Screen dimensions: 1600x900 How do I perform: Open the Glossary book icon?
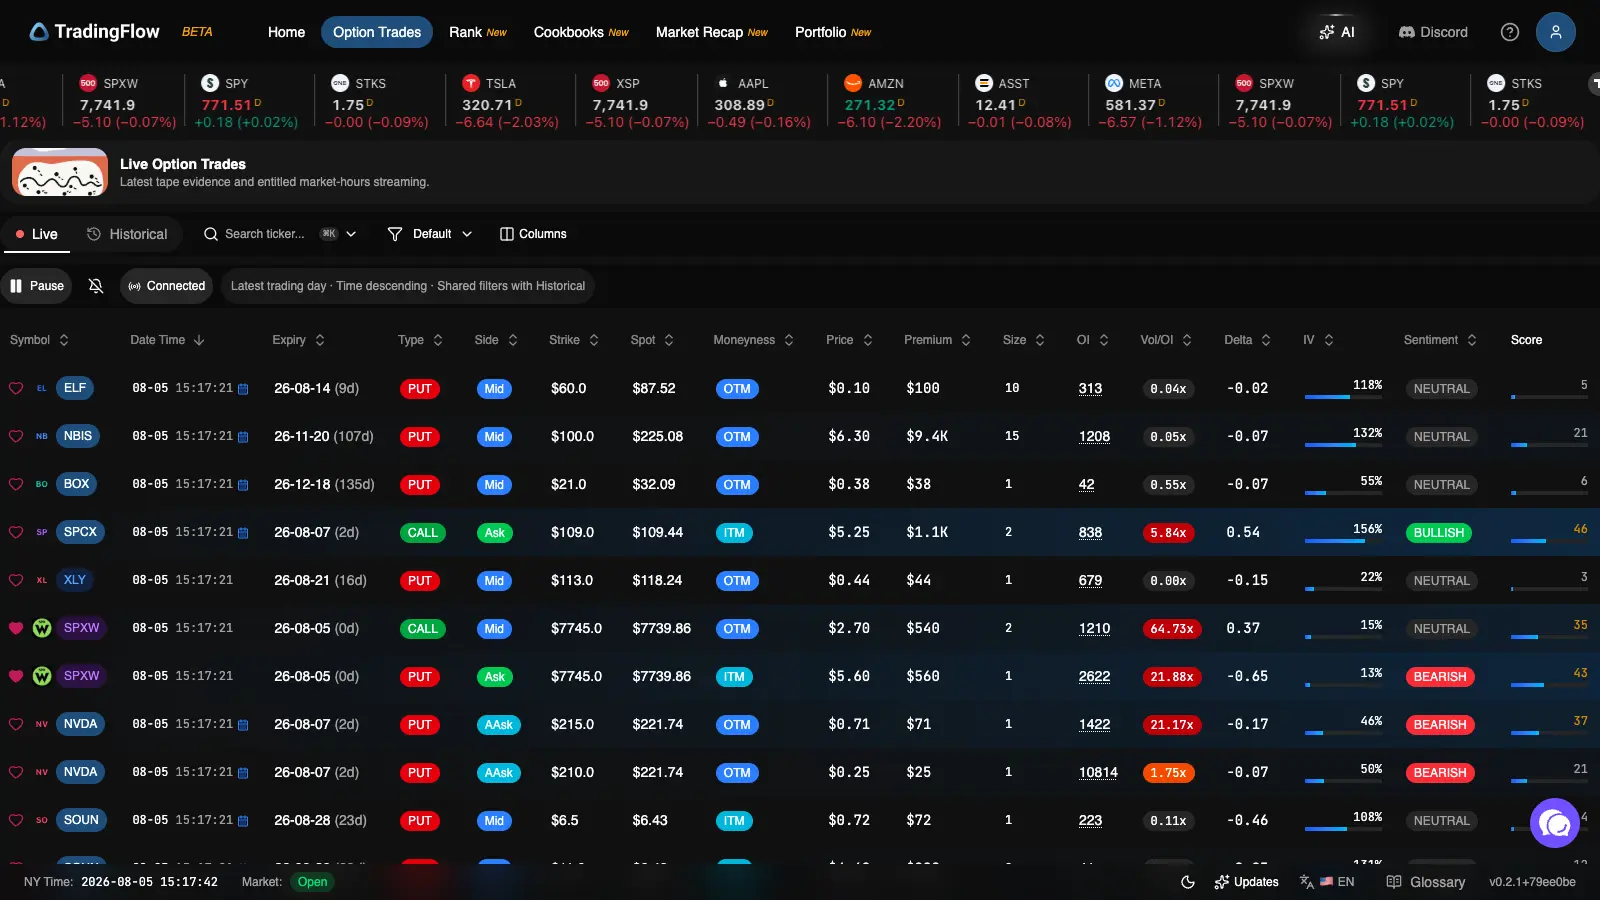coord(1394,882)
